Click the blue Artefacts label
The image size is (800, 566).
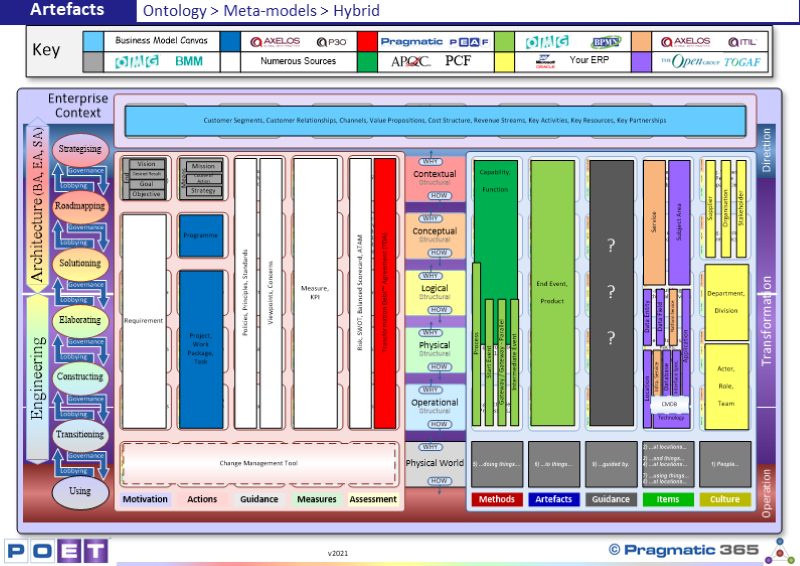[x=554, y=499]
